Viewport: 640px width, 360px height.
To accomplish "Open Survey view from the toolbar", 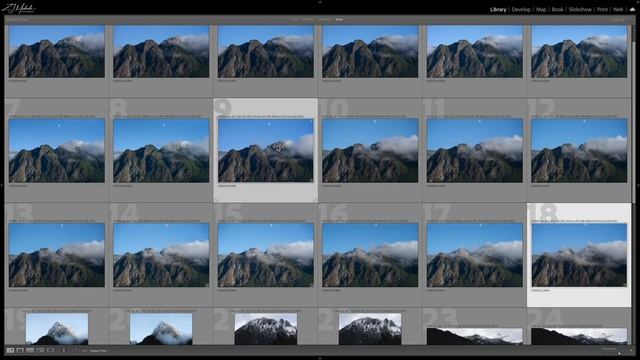I will (40, 350).
